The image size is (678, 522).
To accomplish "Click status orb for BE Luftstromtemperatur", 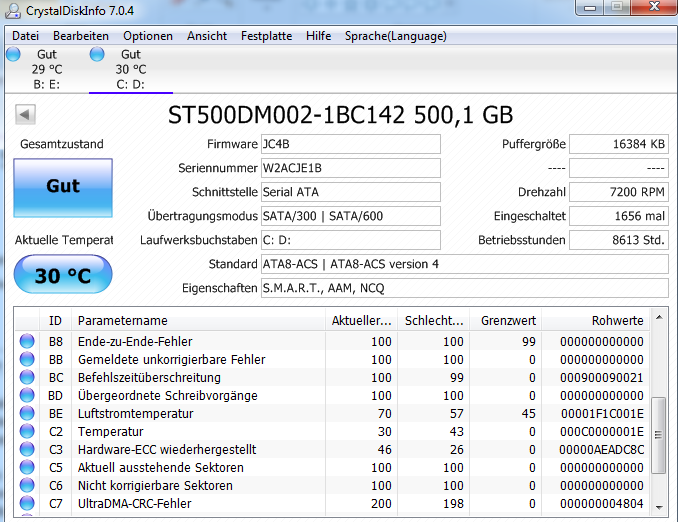I will pos(27,413).
